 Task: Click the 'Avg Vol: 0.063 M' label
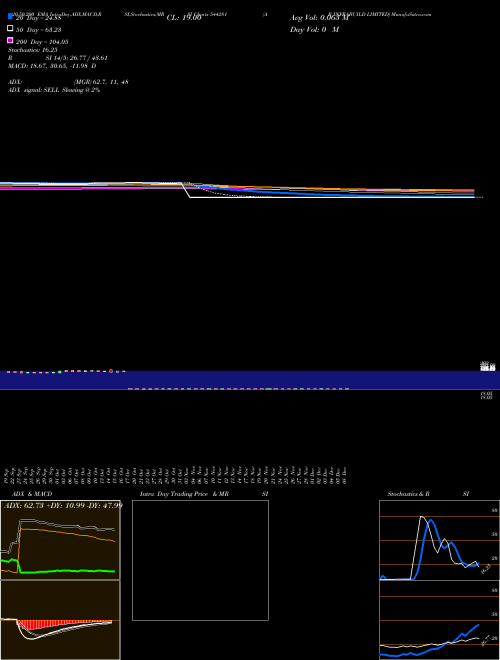(319, 18)
